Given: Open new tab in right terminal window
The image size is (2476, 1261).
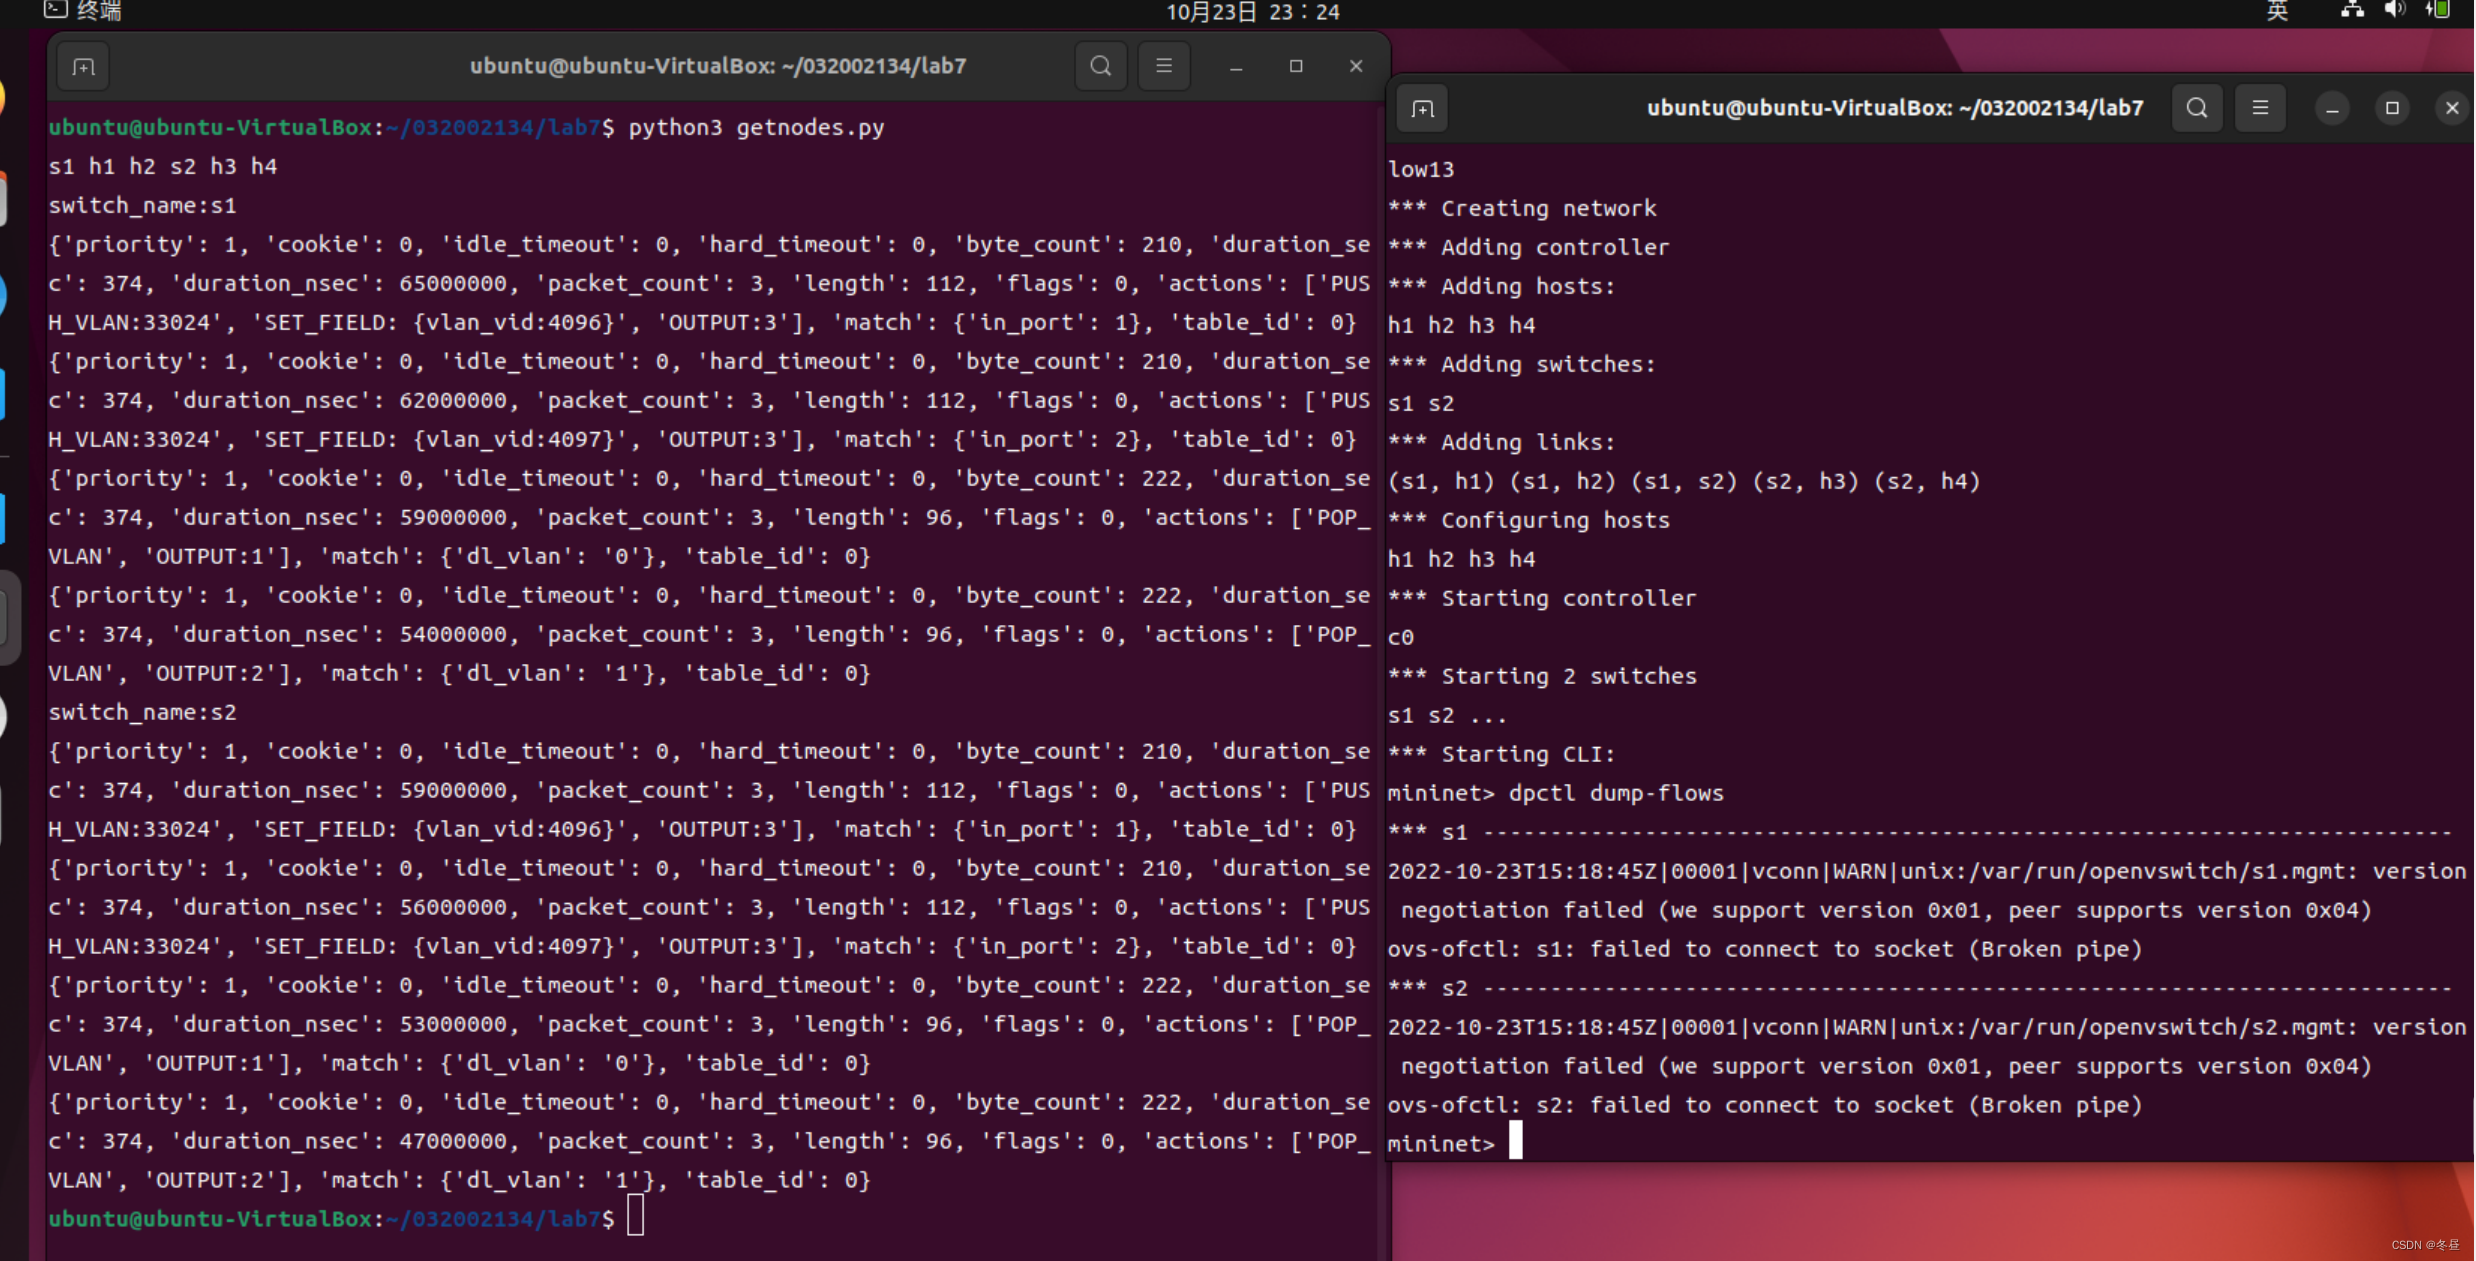Looking at the screenshot, I should 1423,109.
